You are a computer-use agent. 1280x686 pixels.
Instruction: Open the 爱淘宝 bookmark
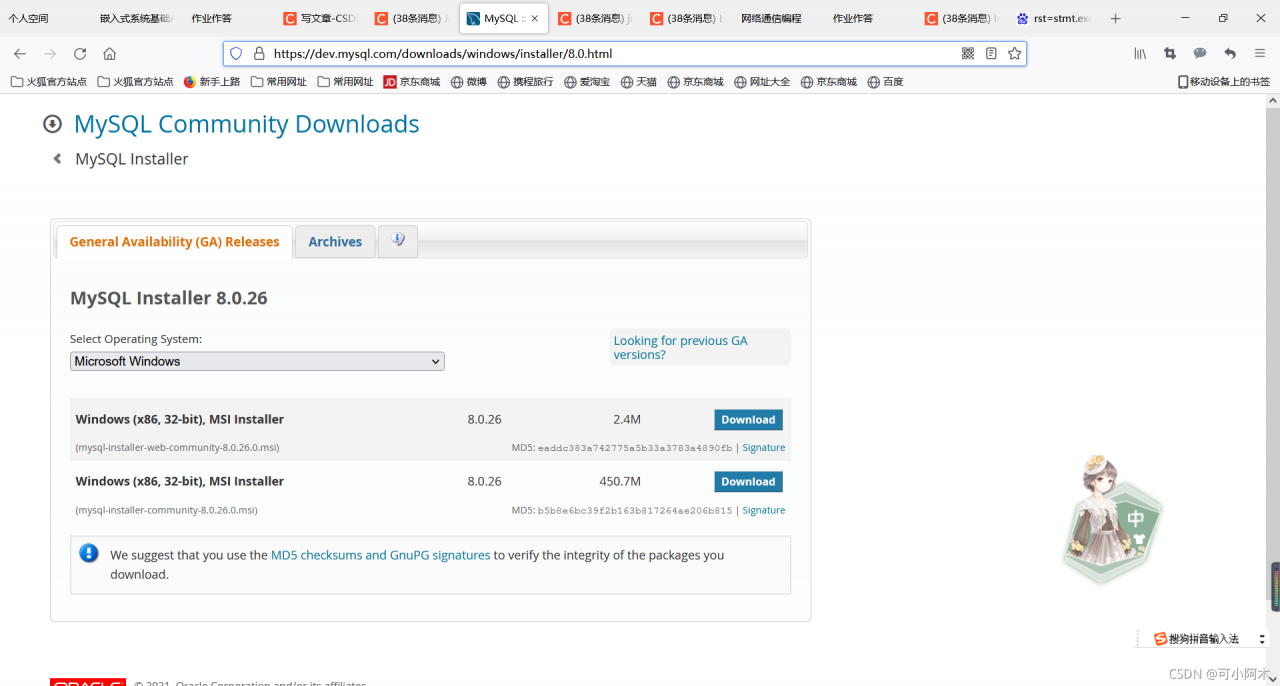(x=587, y=82)
